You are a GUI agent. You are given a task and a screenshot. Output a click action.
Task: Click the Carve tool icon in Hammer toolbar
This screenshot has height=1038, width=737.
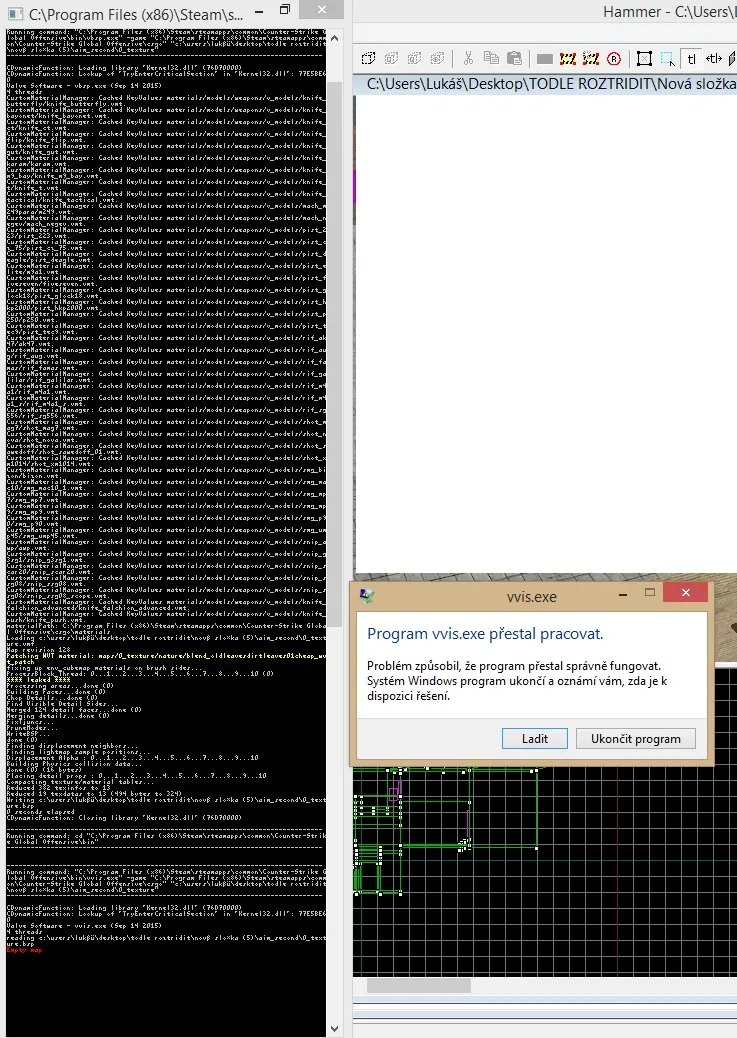coord(368,59)
